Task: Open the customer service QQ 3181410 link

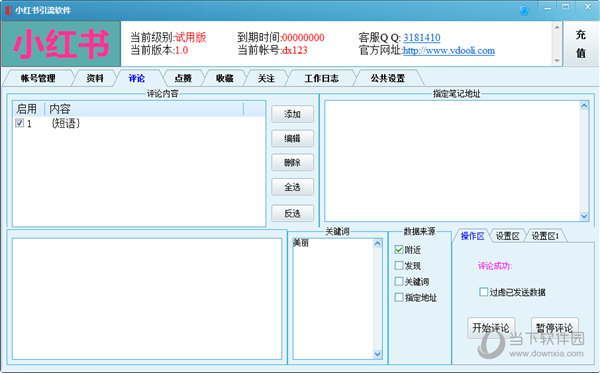Action: (422, 37)
